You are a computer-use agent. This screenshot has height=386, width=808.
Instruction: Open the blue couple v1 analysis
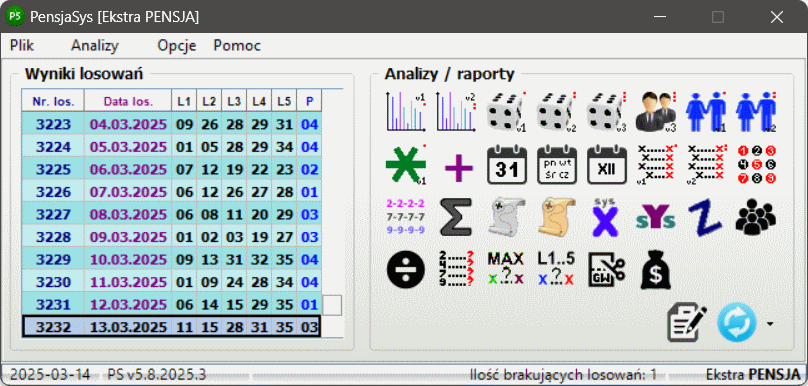click(706, 111)
